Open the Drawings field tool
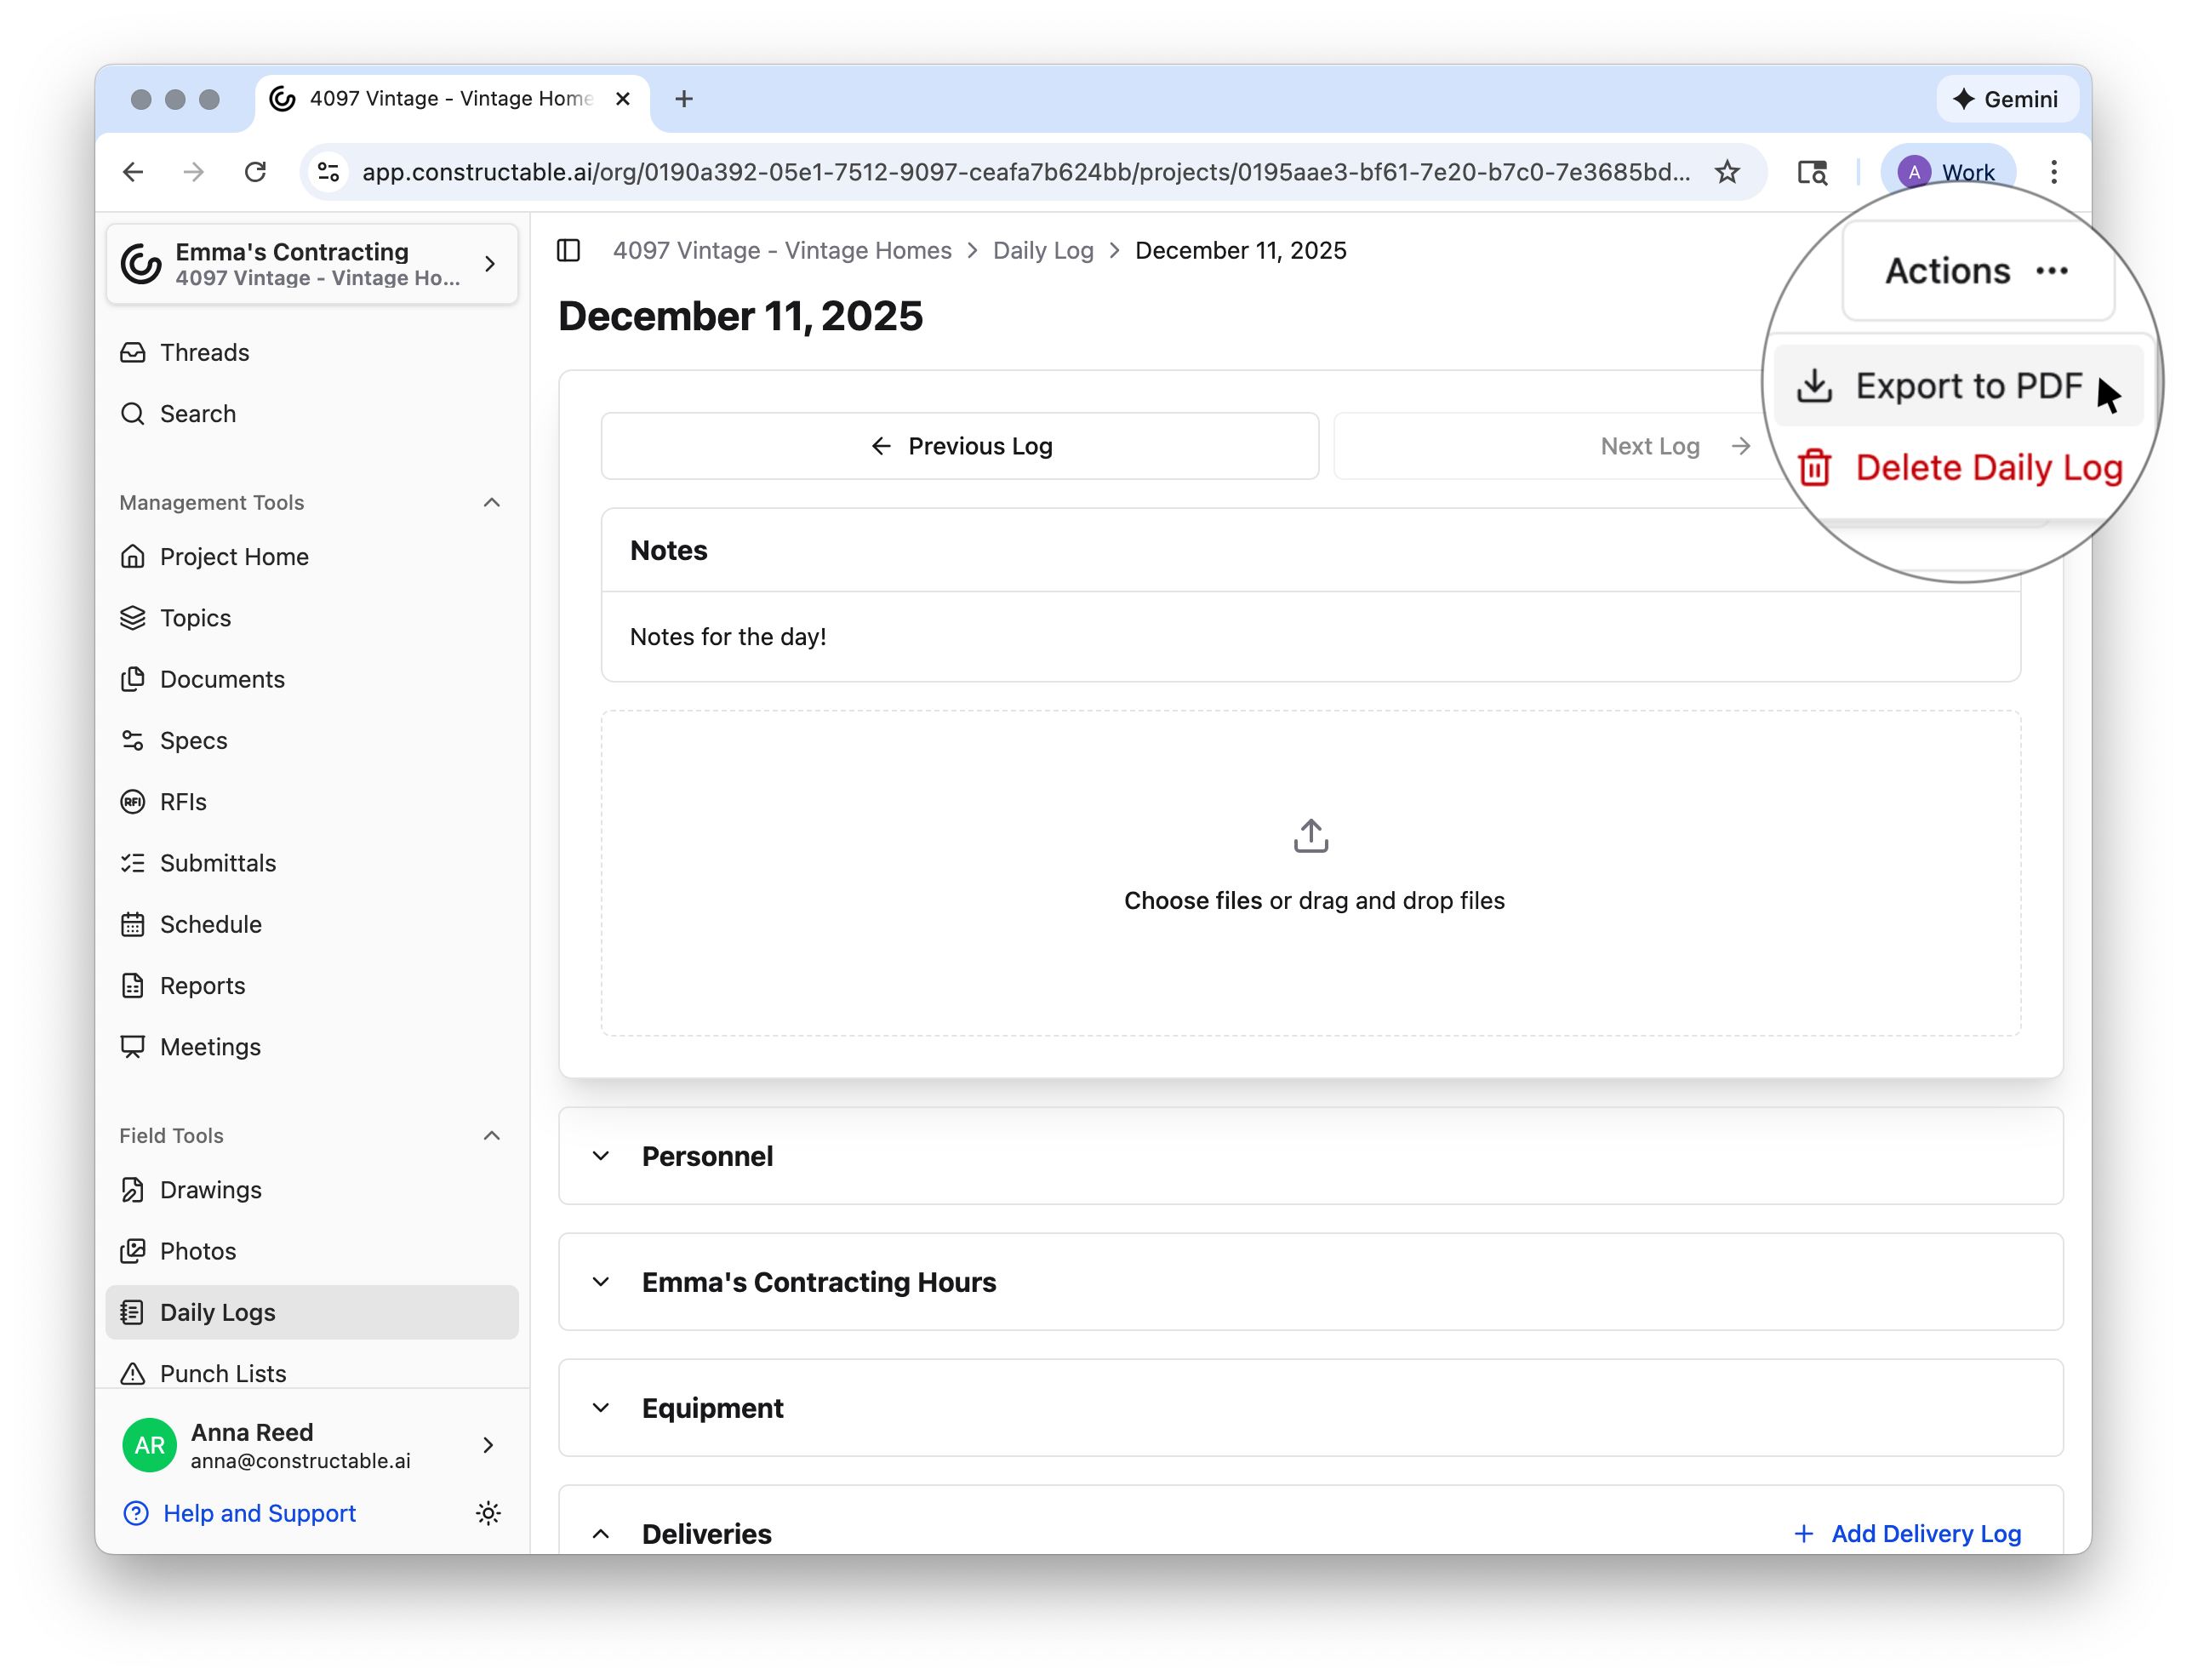Image resolution: width=2187 pixels, height=1680 pixels. click(x=311, y=1189)
